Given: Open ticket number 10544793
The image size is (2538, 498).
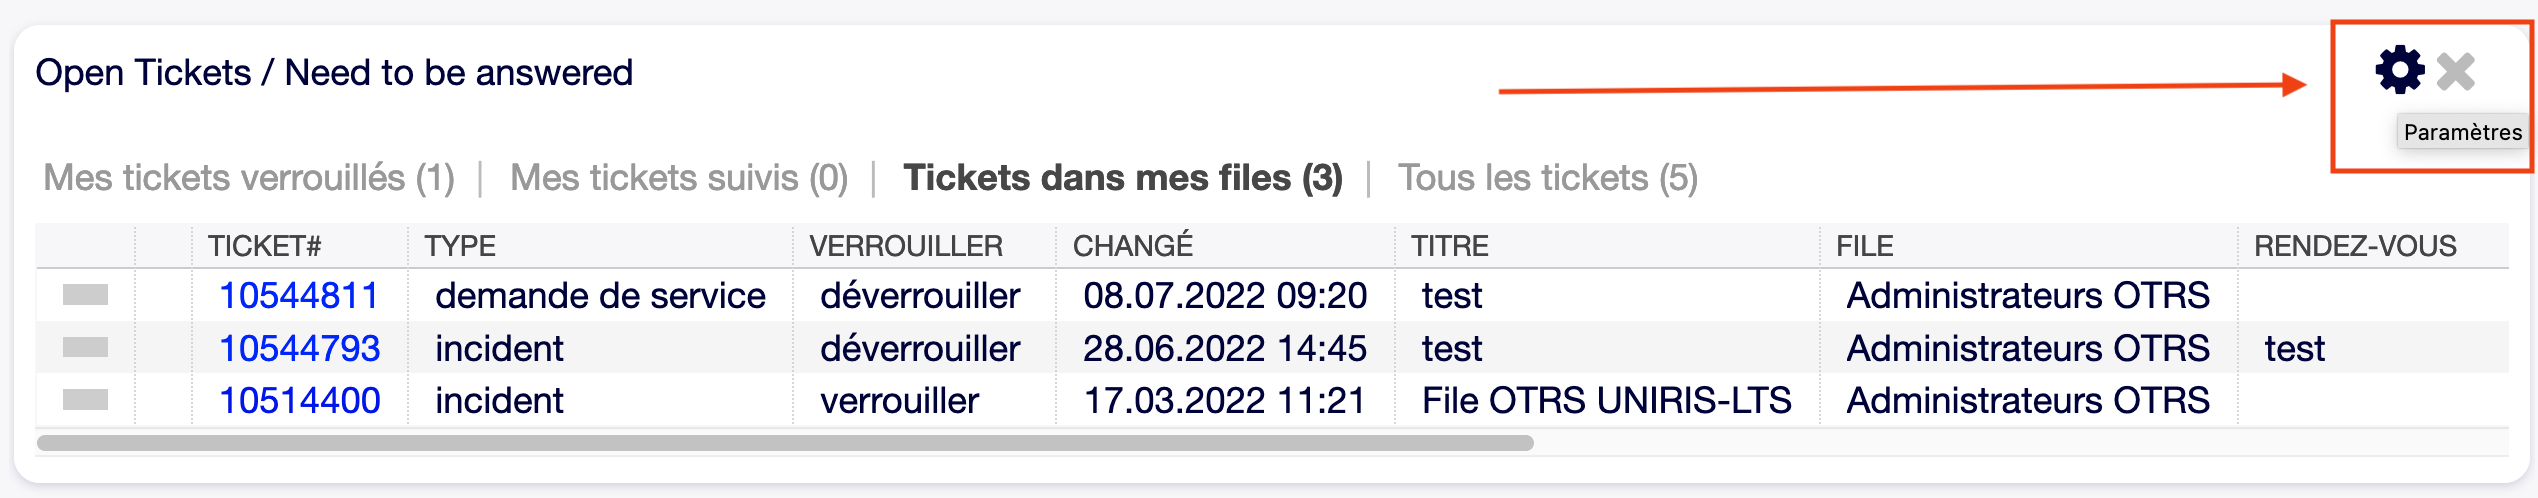Looking at the screenshot, I should click(x=299, y=349).
